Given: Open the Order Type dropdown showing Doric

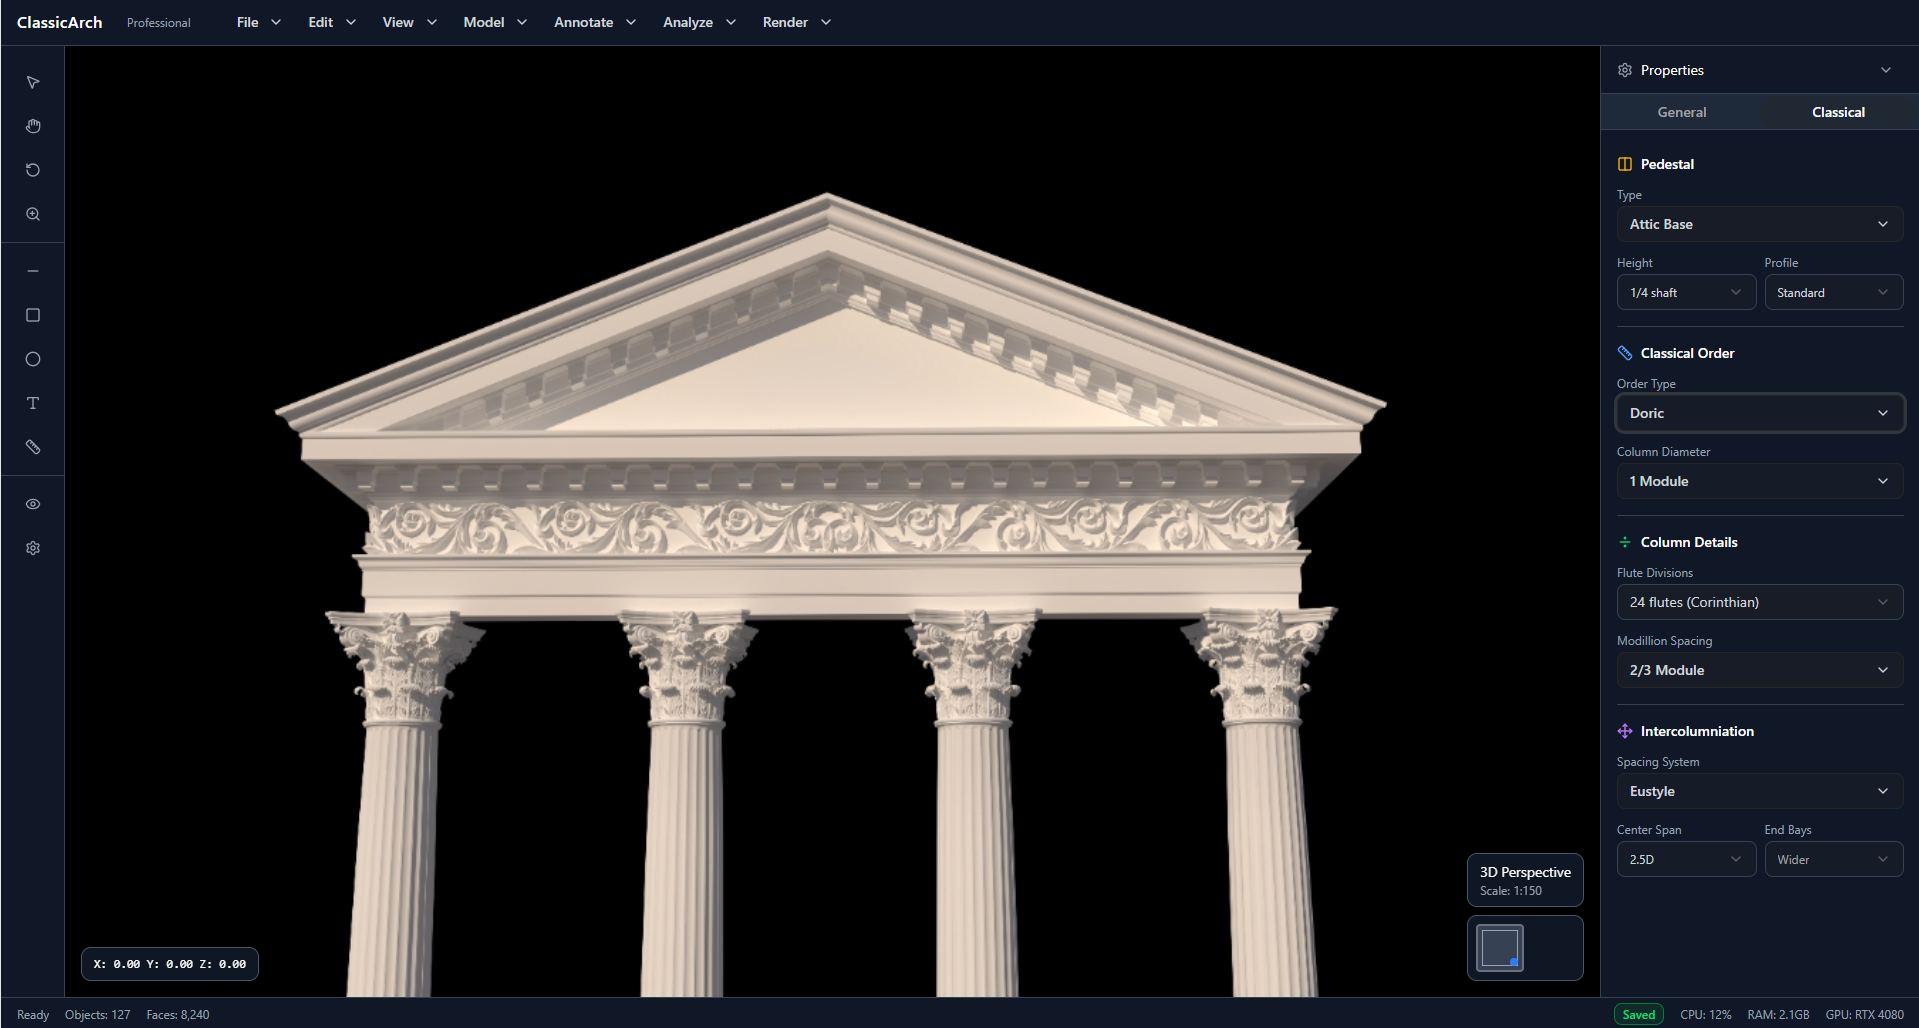Looking at the screenshot, I should pyautogui.click(x=1759, y=413).
